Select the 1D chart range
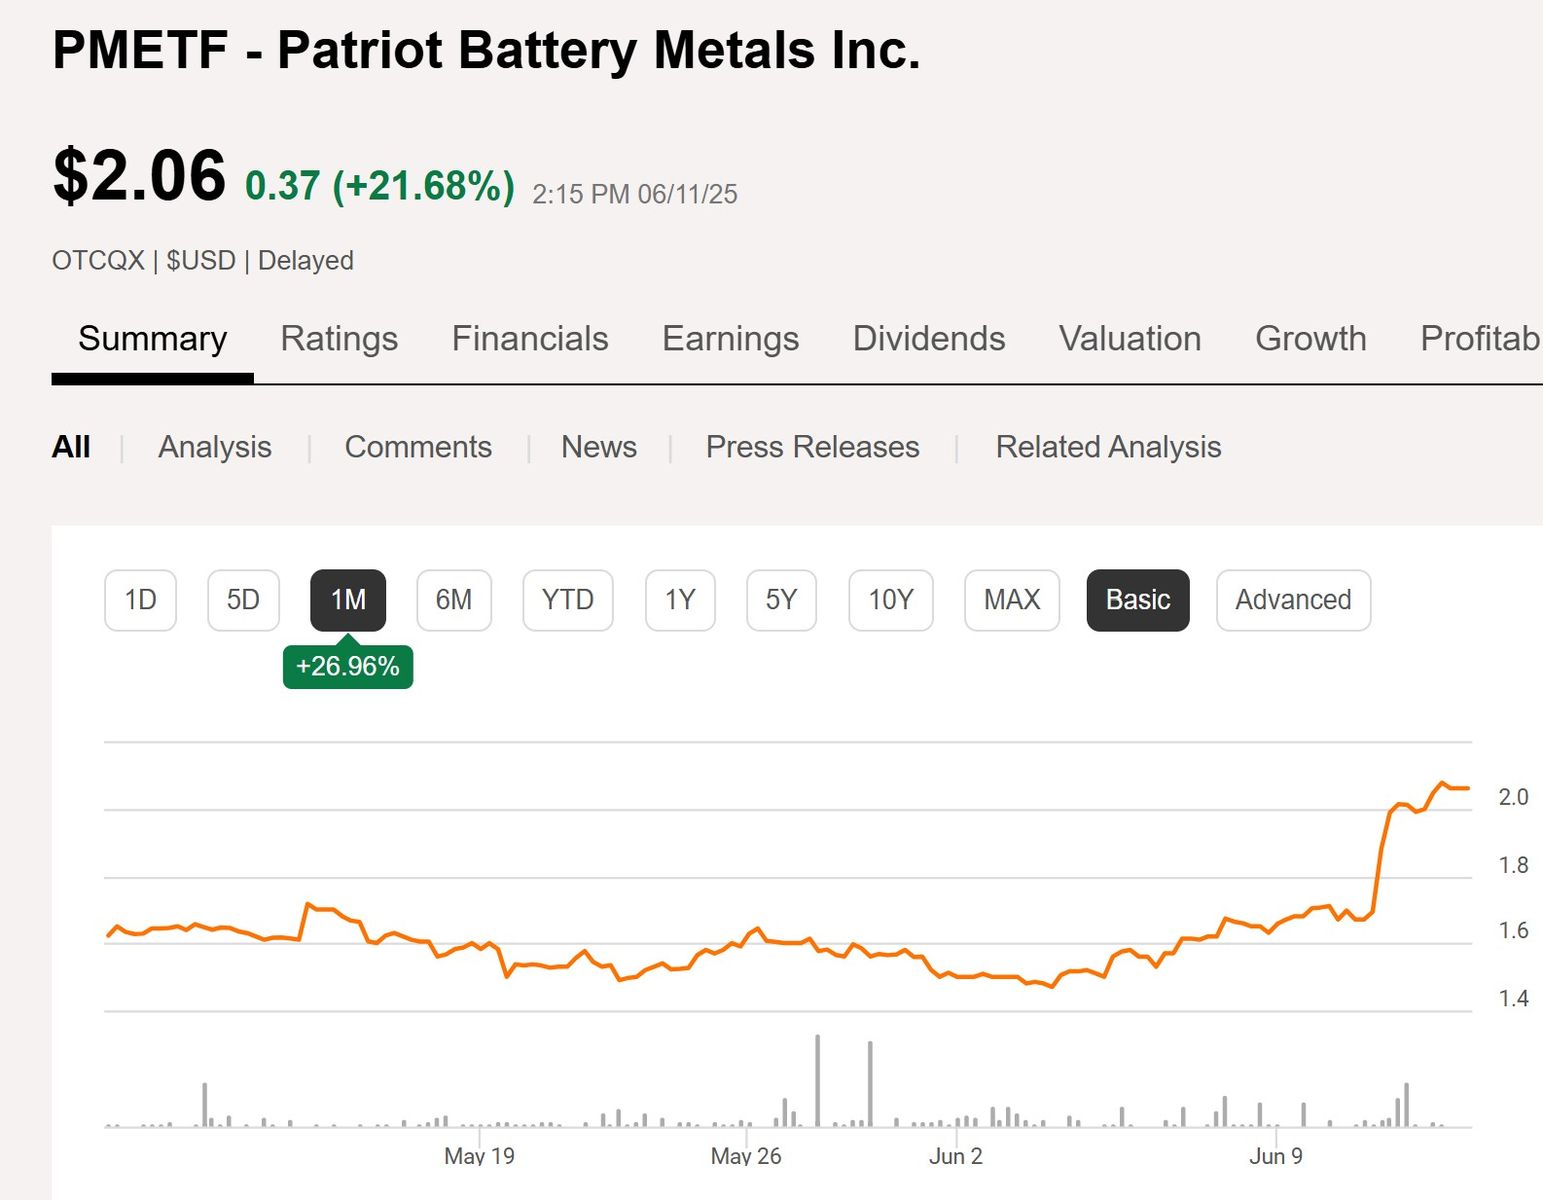 (x=140, y=600)
